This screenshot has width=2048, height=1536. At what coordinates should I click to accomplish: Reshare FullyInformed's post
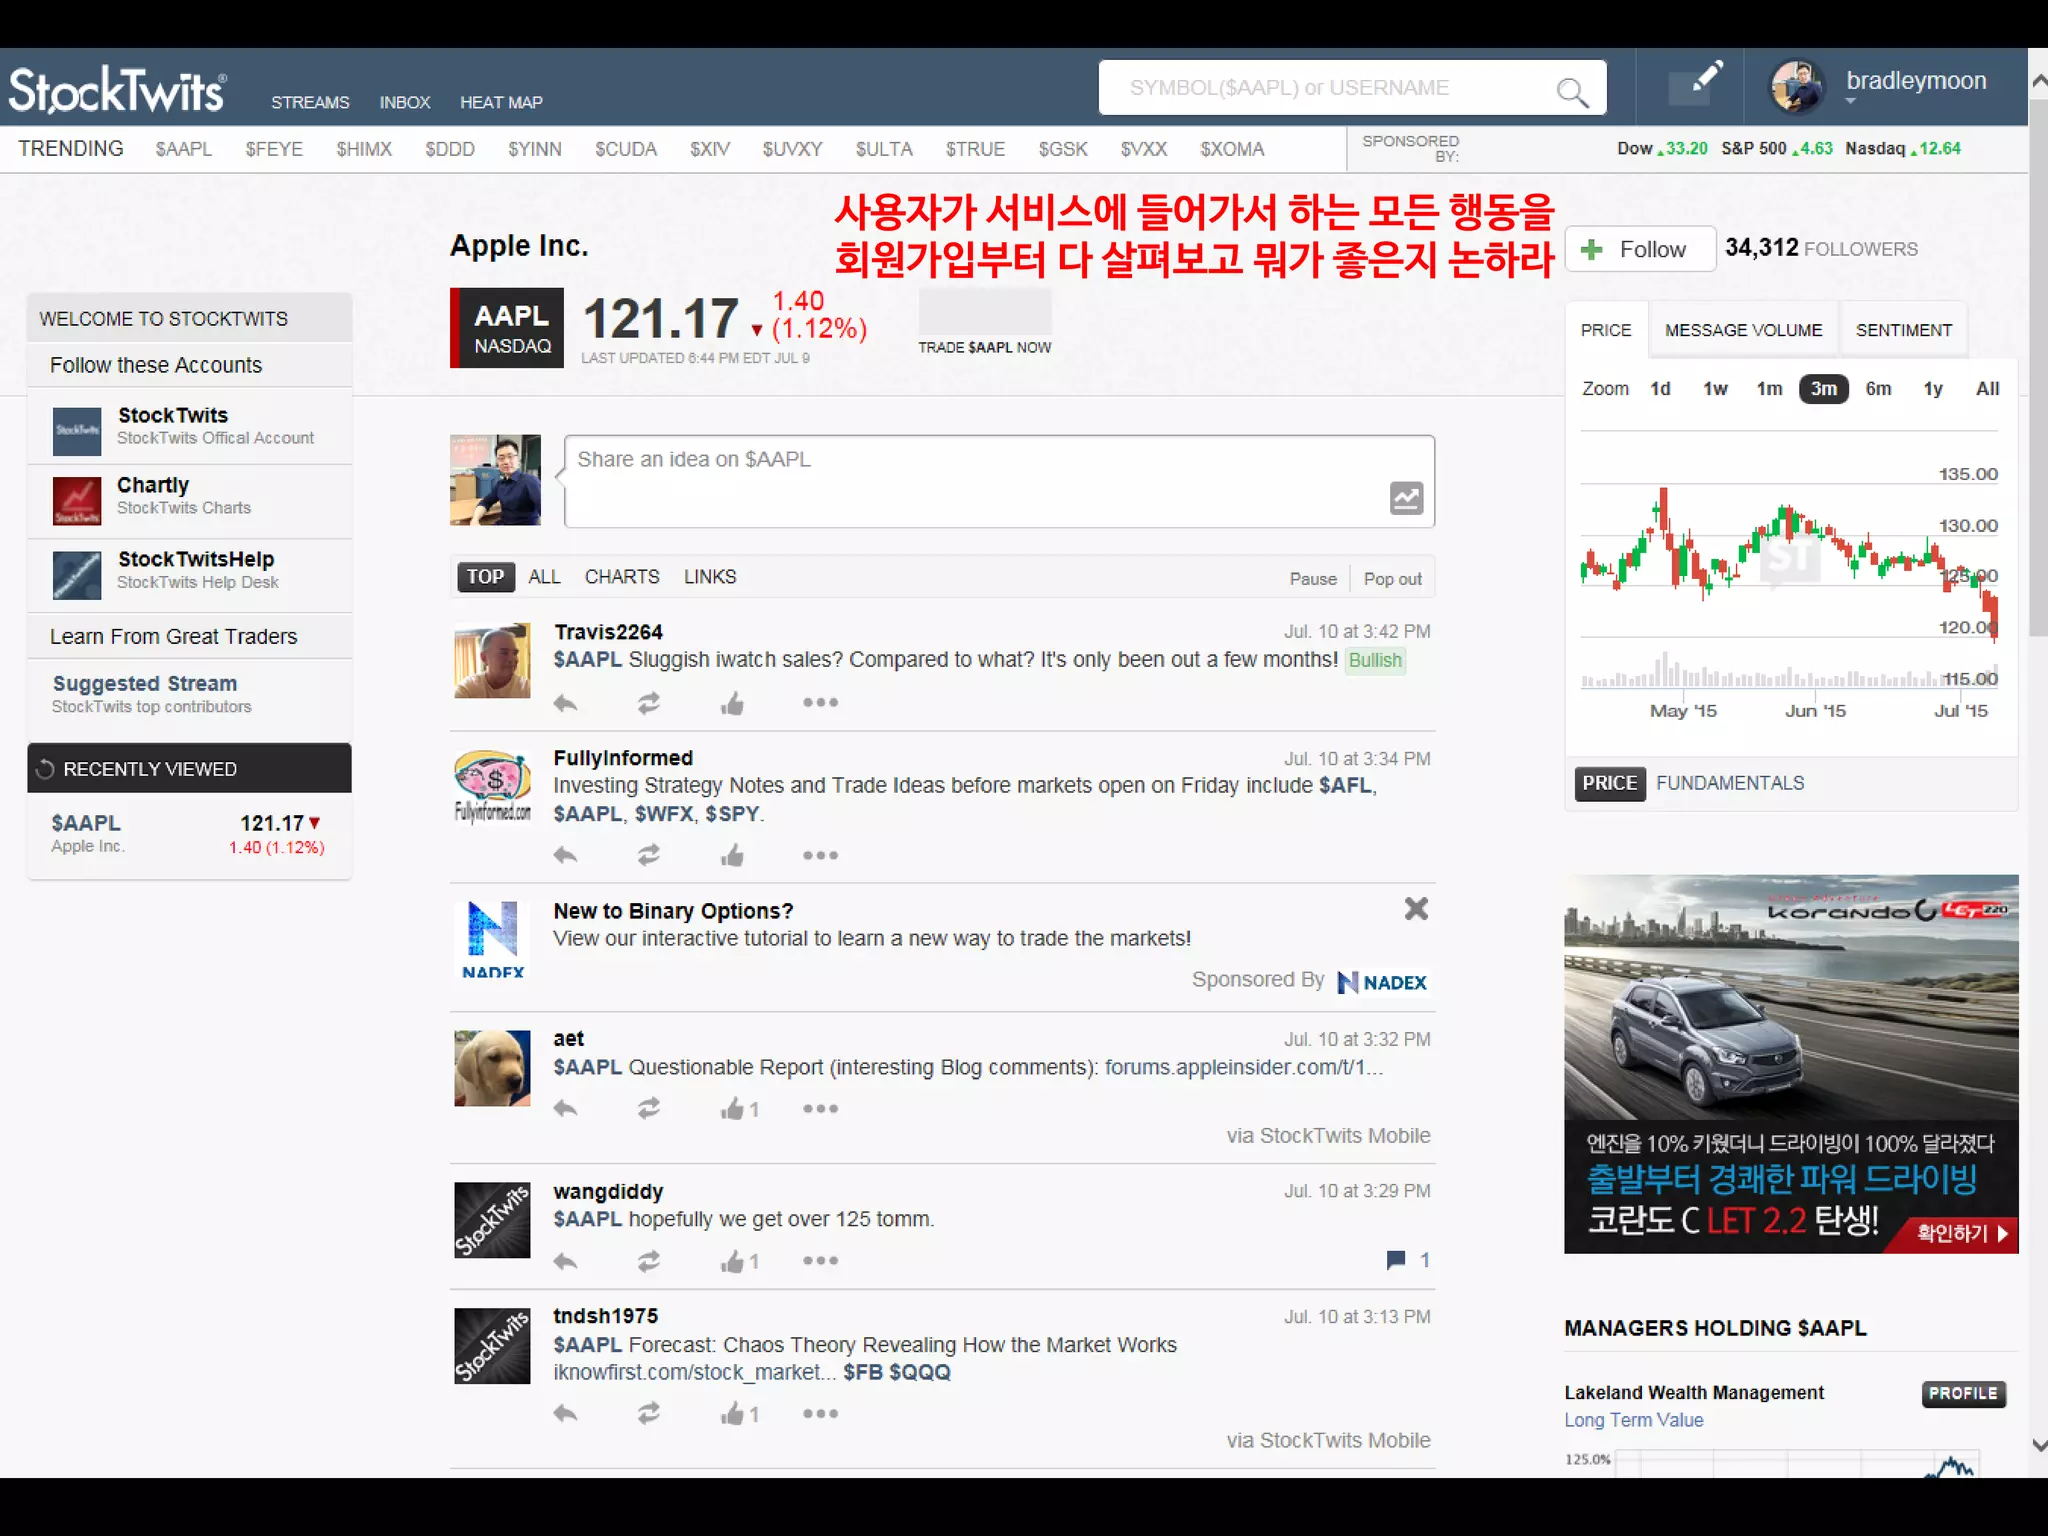pos(649,856)
